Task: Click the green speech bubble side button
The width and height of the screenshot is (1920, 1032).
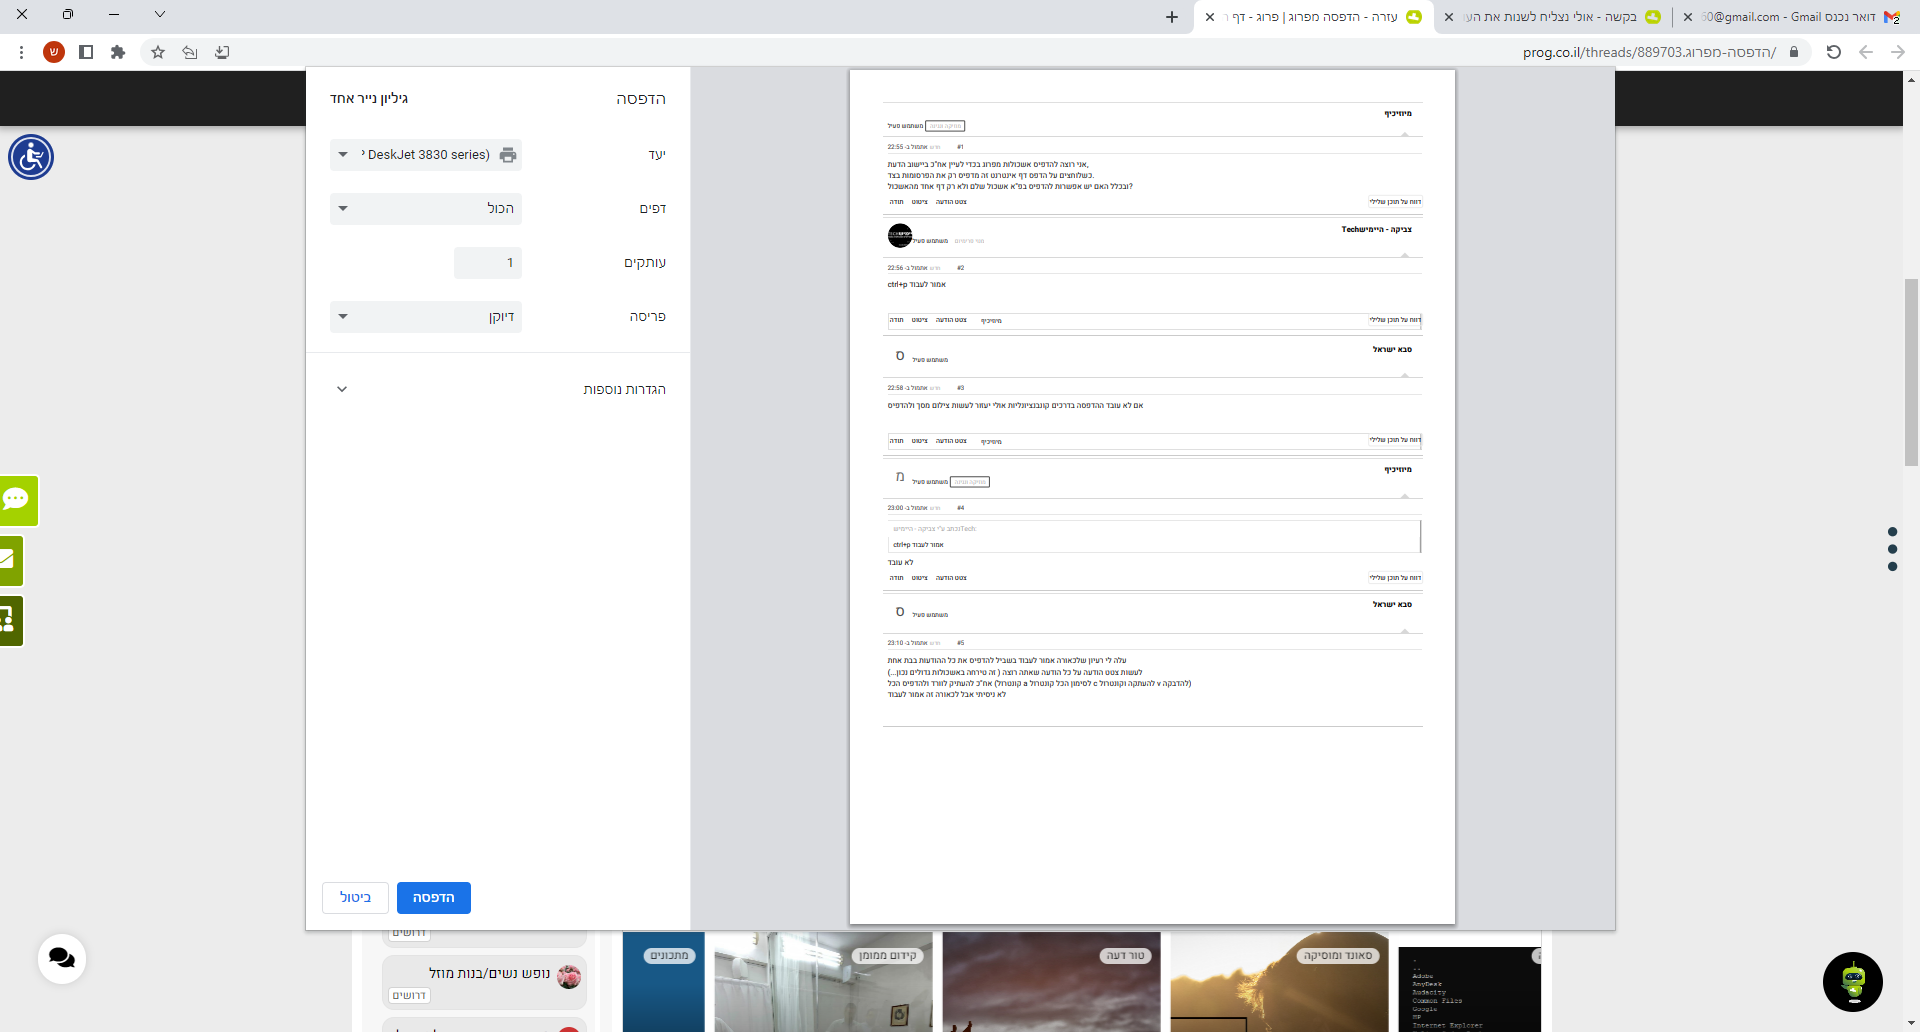Action: pyautogui.click(x=17, y=500)
